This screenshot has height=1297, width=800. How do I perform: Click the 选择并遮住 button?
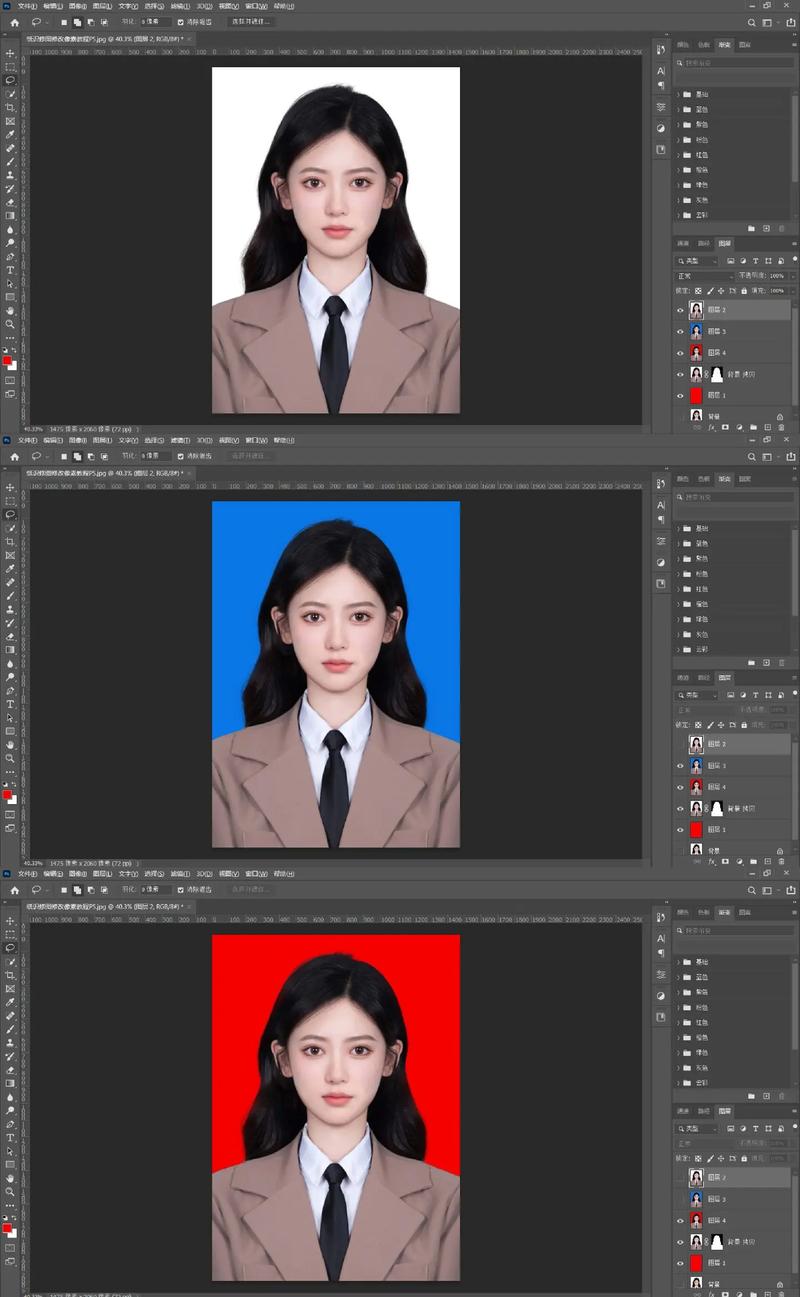pyautogui.click(x=250, y=22)
